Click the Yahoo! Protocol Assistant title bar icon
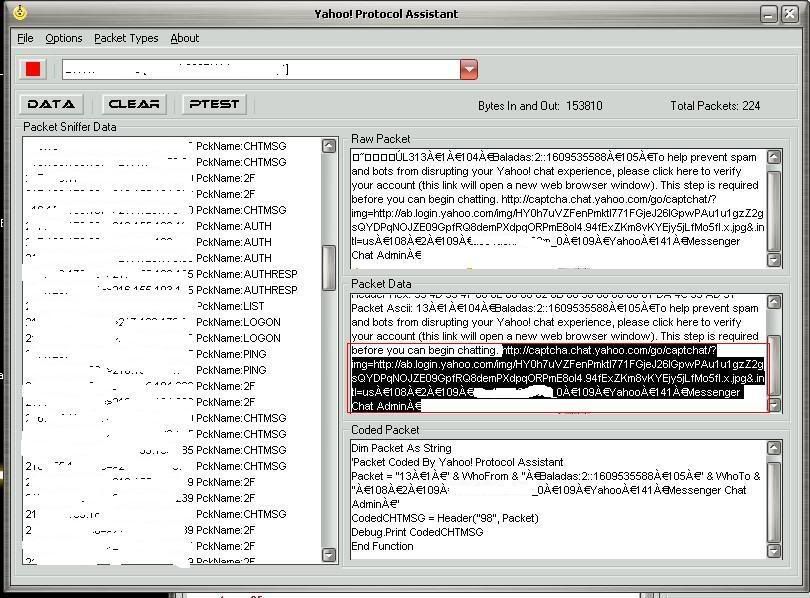This screenshot has height=598, width=810. [20, 12]
